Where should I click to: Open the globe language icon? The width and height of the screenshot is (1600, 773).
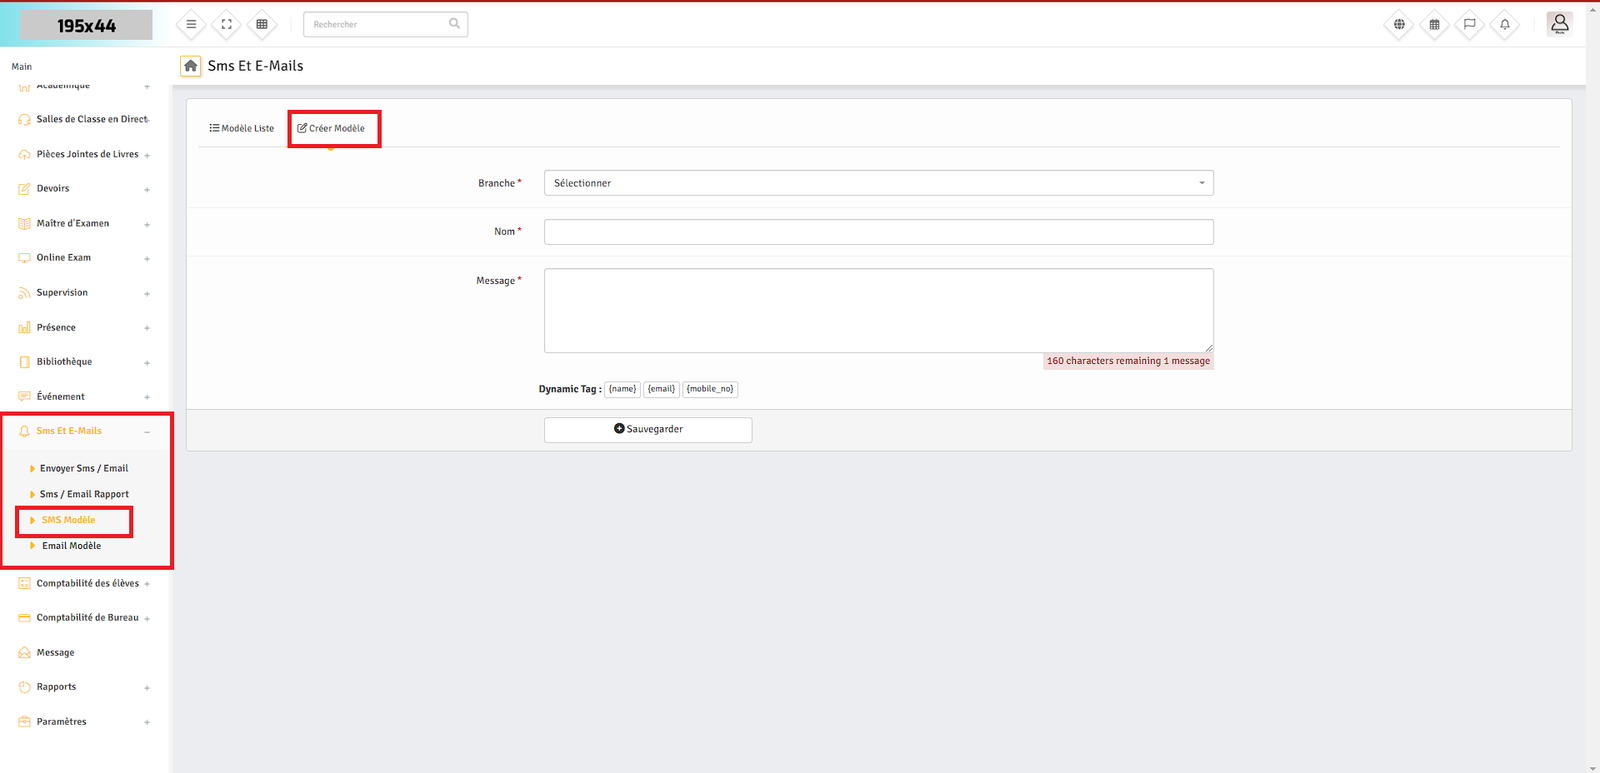pos(1399,24)
